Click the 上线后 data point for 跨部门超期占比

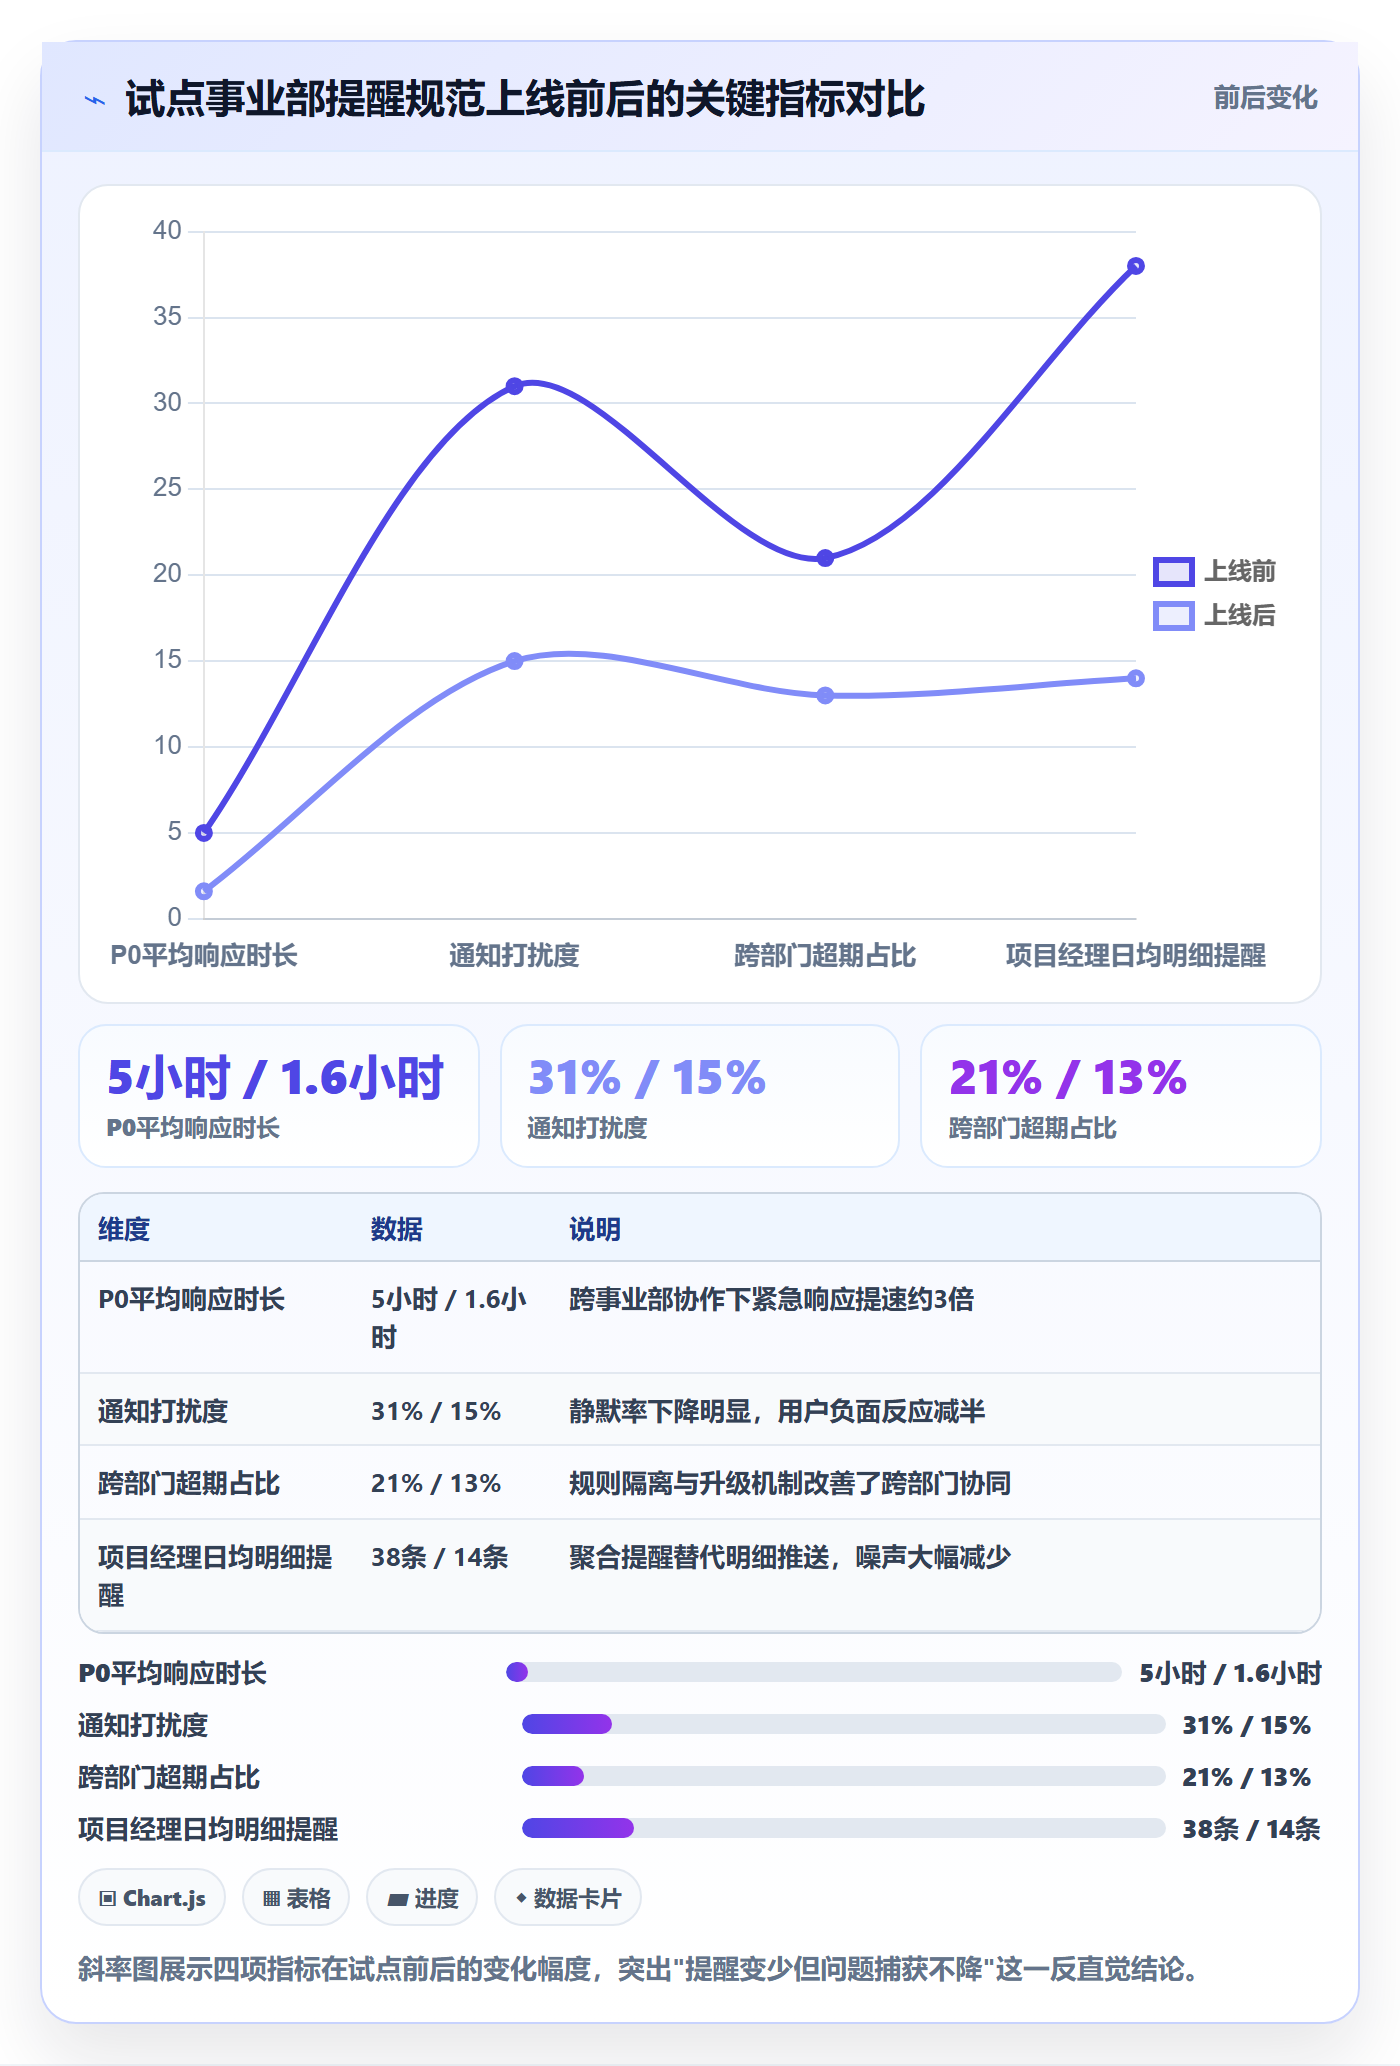click(x=825, y=695)
